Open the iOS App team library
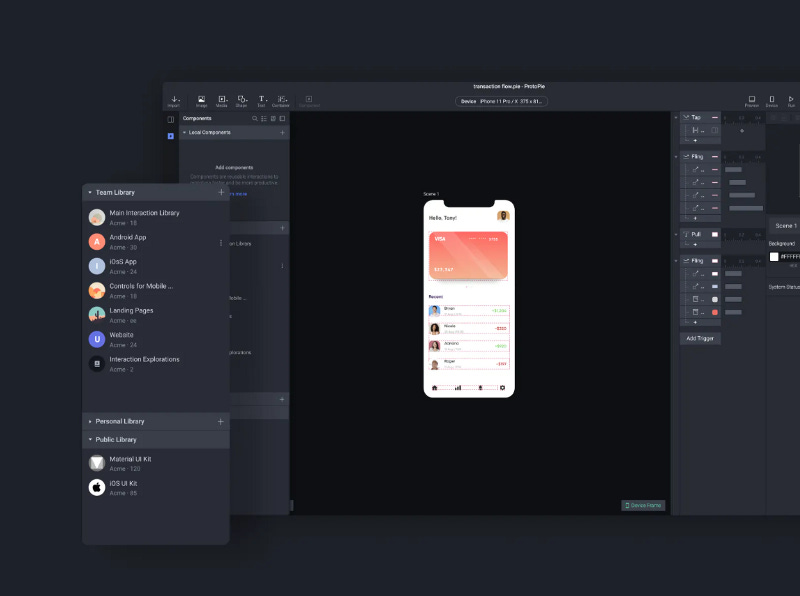This screenshot has width=800, height=596. pyautogui.click(x=156, y=266)
